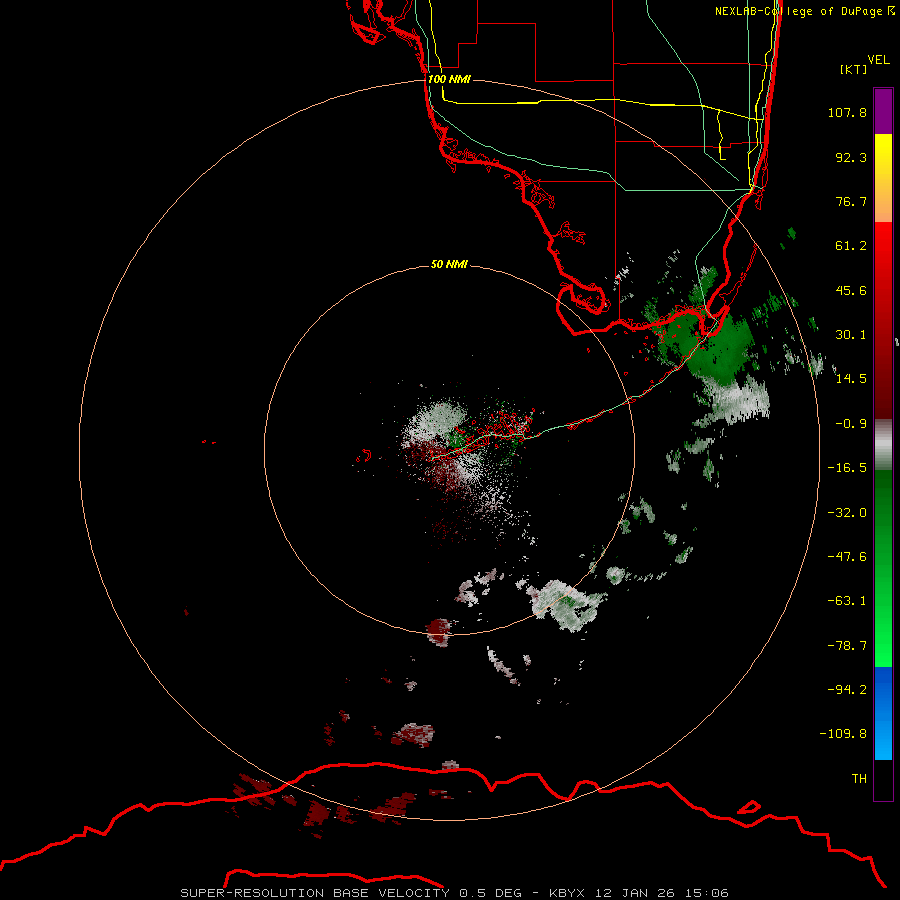The height and width of the screenshot is (900, 900).
Task: Click the [KT] units label
Action: (853, 69)
